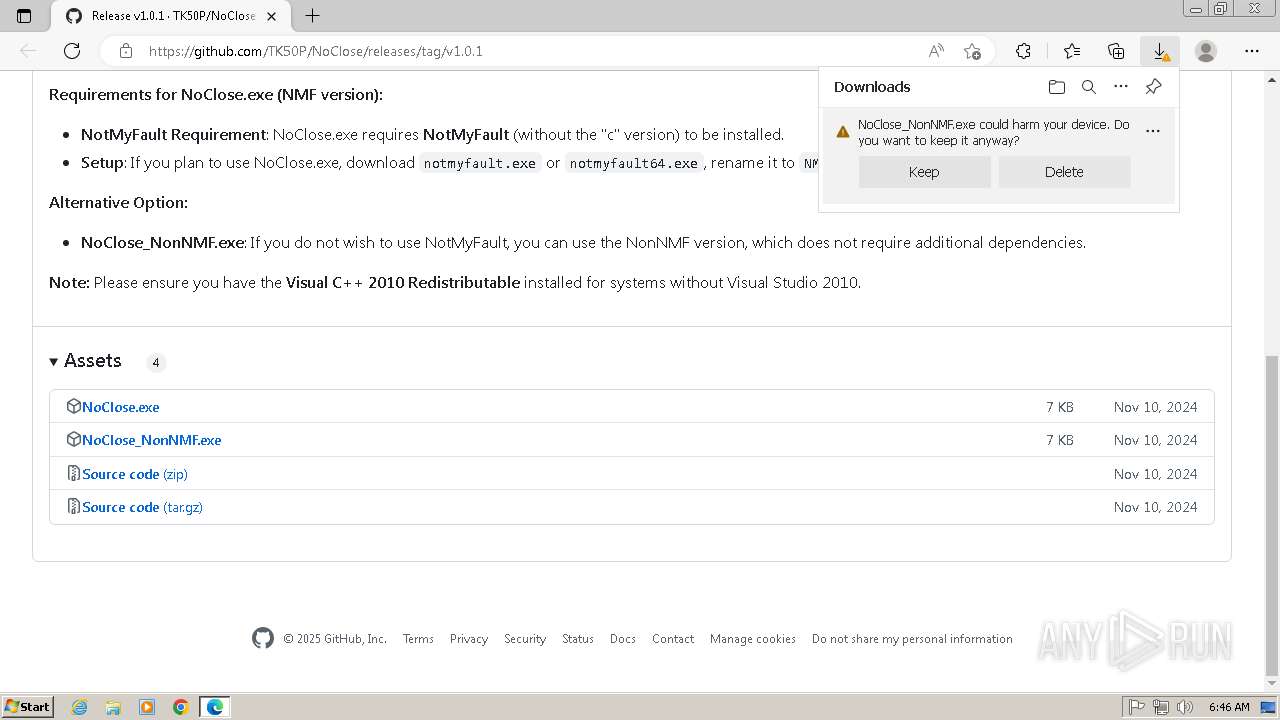
Task: Switch to Microsoft Edge taskbar button
Action: [x=215, y=707]
